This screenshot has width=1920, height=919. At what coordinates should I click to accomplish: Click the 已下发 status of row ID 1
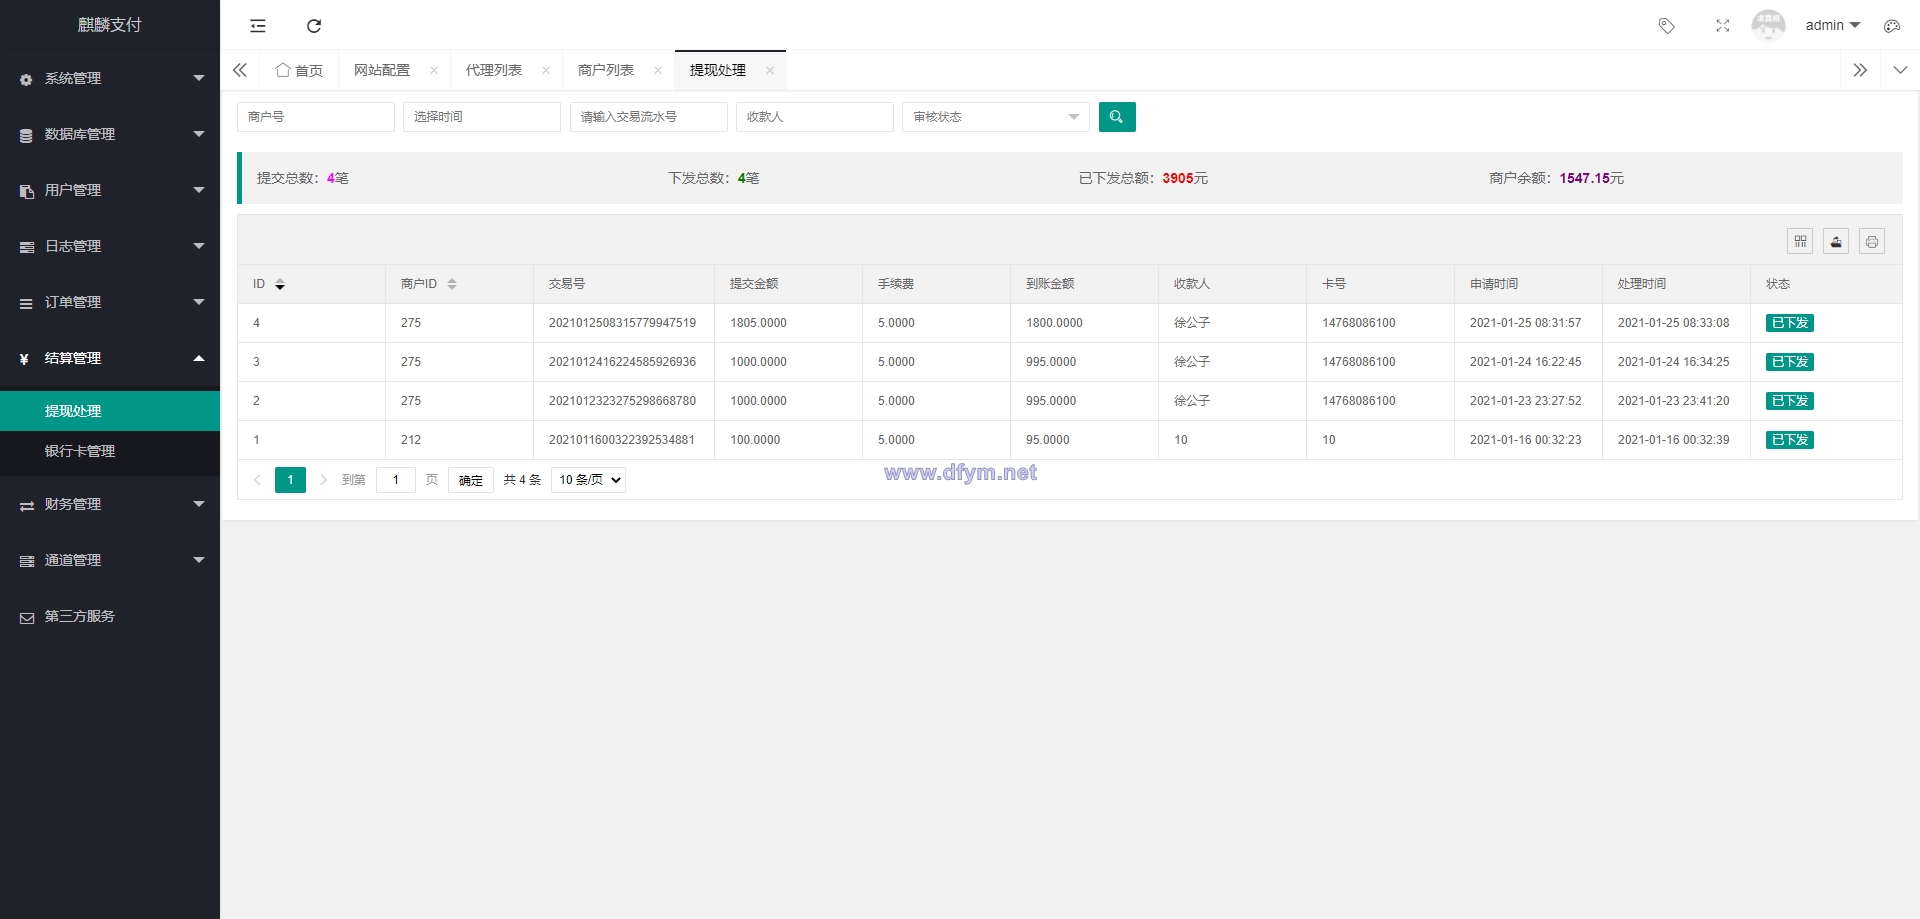[x=1790, y=440]
